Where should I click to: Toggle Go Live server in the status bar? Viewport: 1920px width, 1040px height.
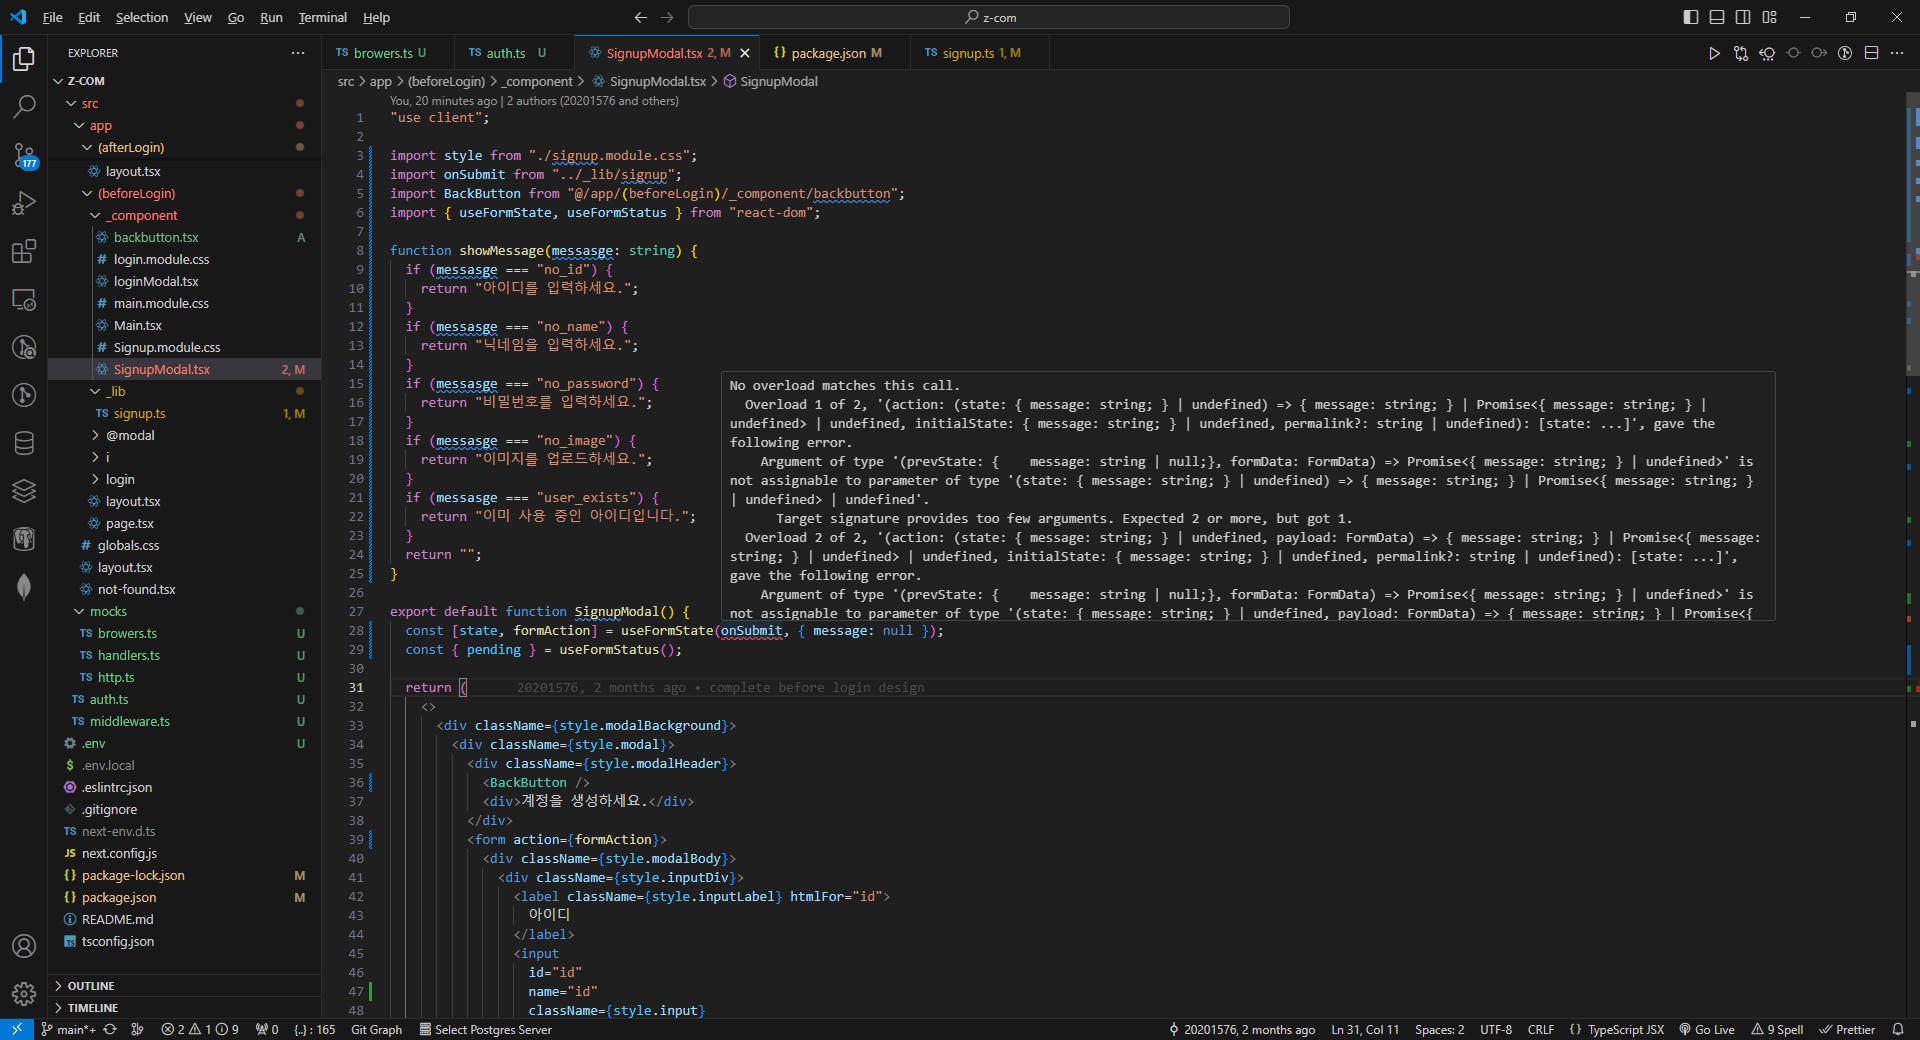coord(1707,1029)
